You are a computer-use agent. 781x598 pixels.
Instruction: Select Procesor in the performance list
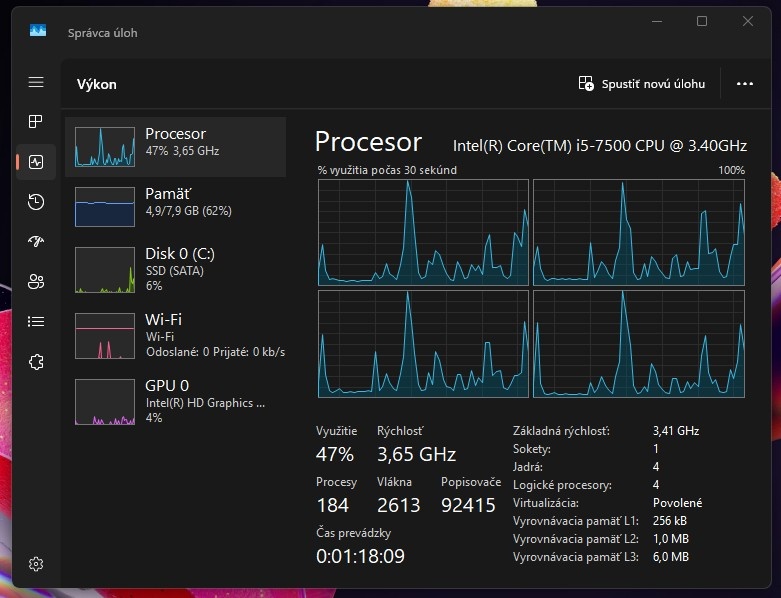point(176,146)
